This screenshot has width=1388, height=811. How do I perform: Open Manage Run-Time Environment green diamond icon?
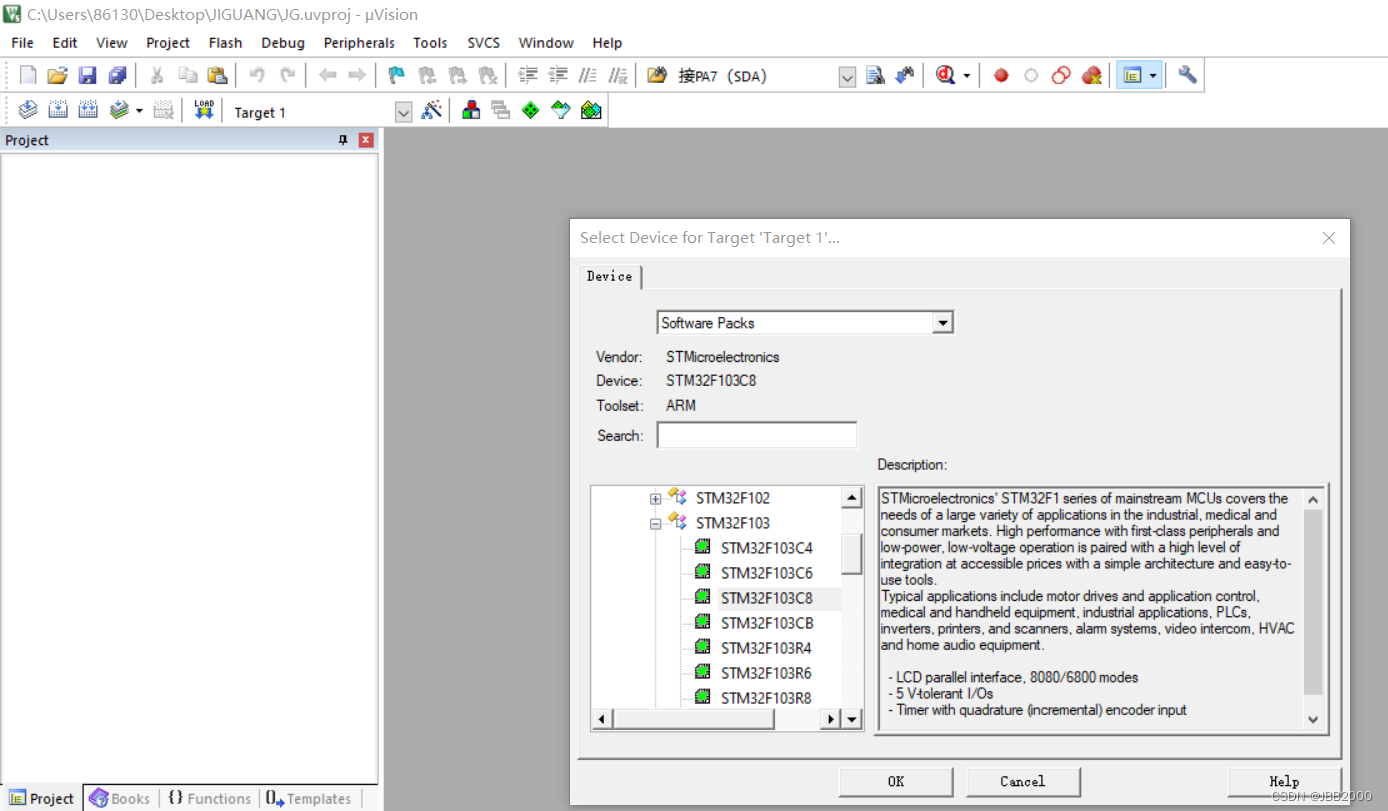(531, 110)
